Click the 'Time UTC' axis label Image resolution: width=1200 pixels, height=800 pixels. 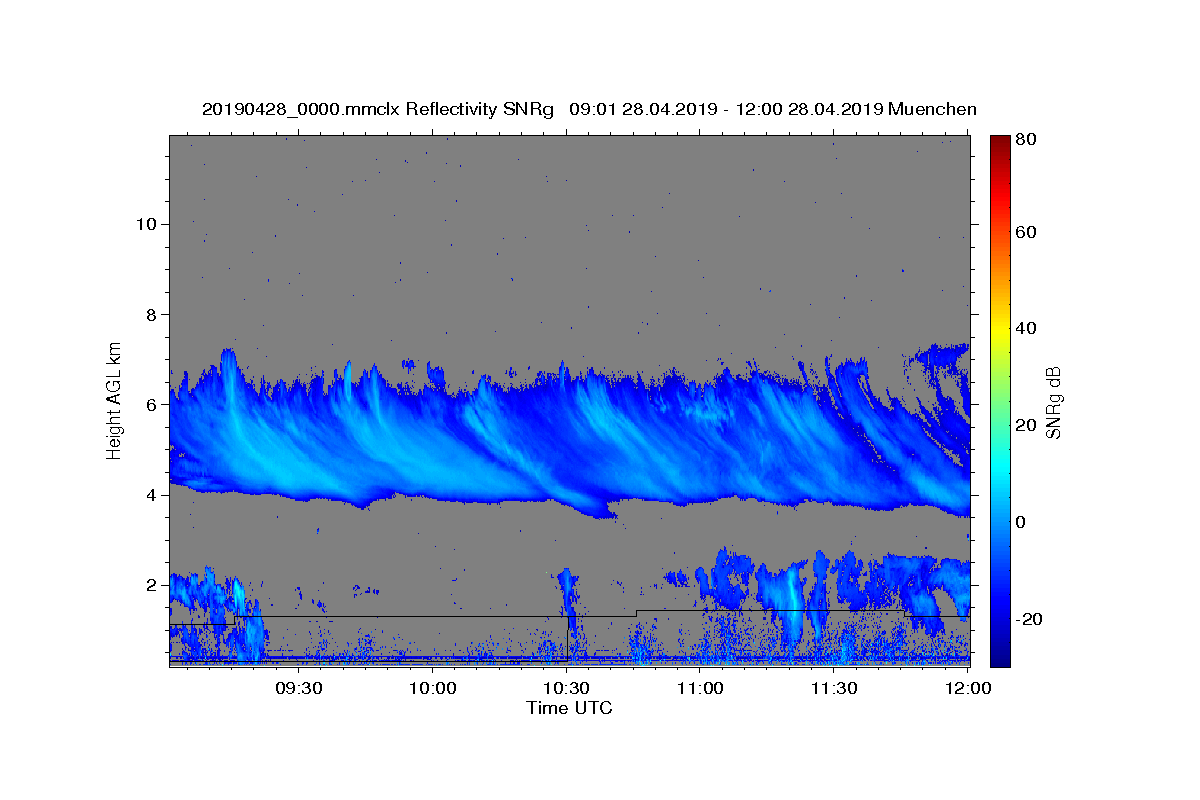[569, 708]
